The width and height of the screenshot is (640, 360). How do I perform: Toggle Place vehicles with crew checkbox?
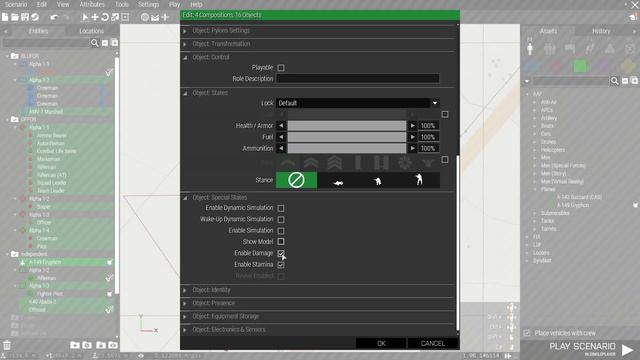click(527, 333)
